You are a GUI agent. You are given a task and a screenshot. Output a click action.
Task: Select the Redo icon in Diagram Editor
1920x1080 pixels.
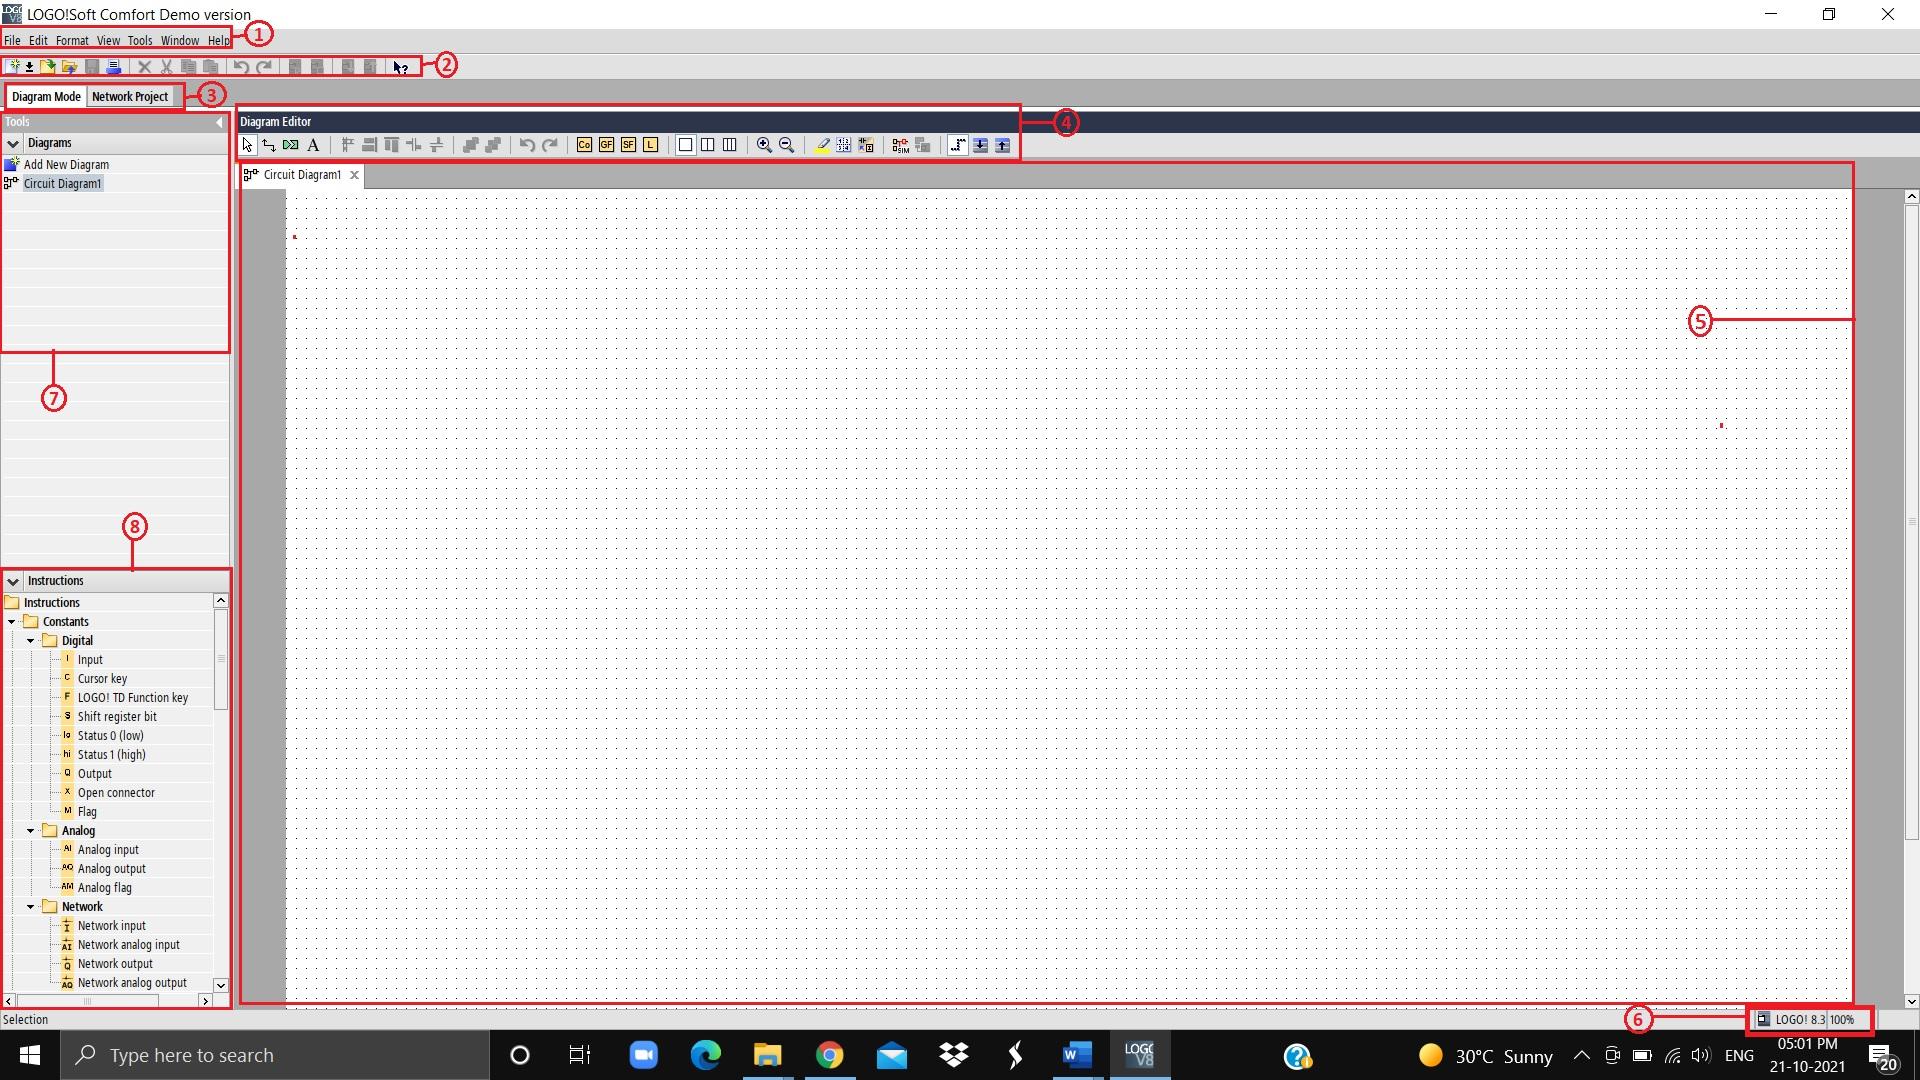(551, 145)
